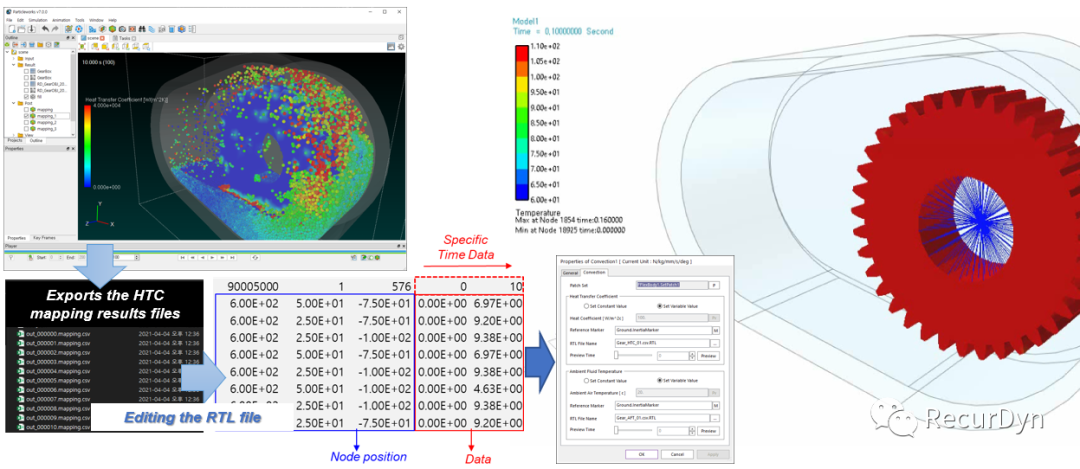Collapse the Post folder in Outline tree
1080x469 pixels.
click(14, 103)
